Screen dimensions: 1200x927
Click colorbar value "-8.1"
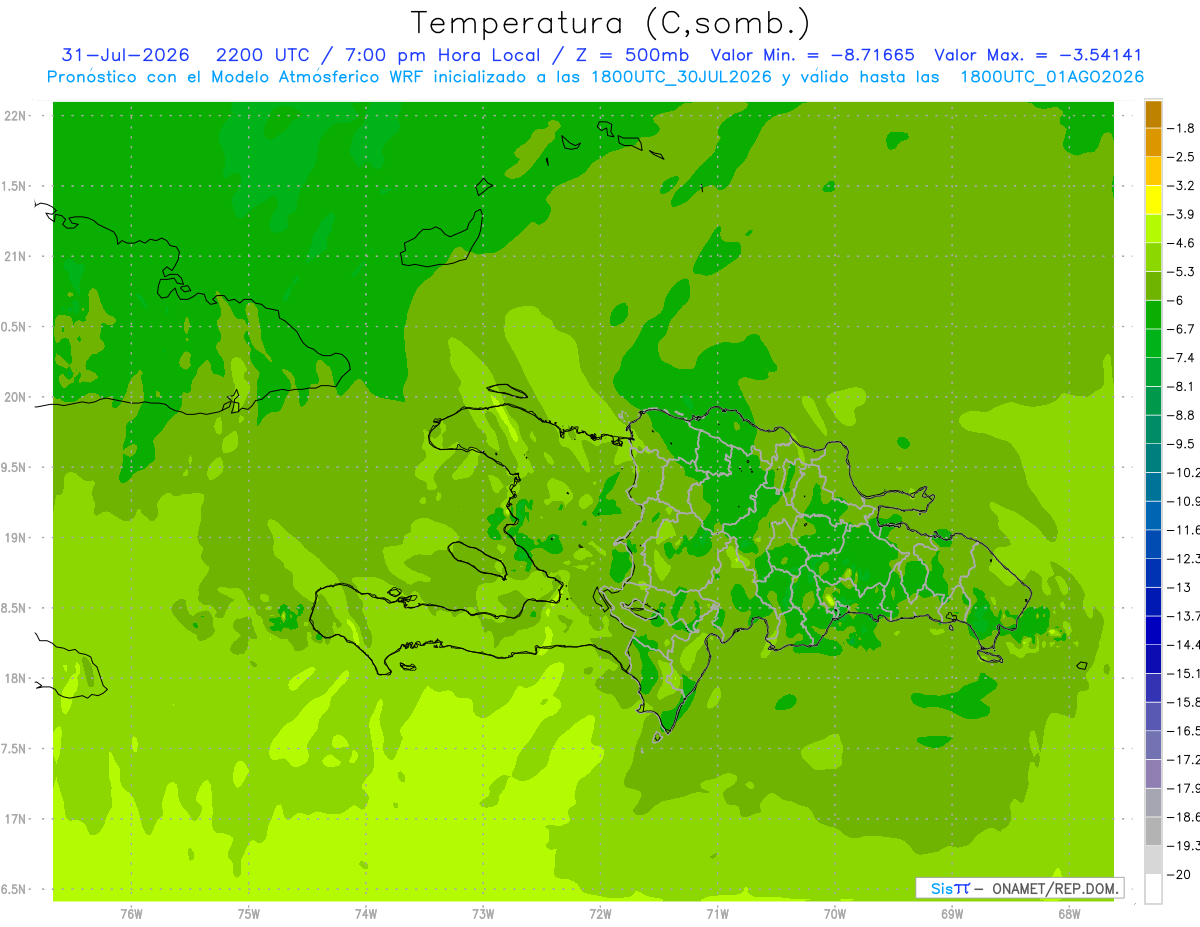(x=1181, y=386)
